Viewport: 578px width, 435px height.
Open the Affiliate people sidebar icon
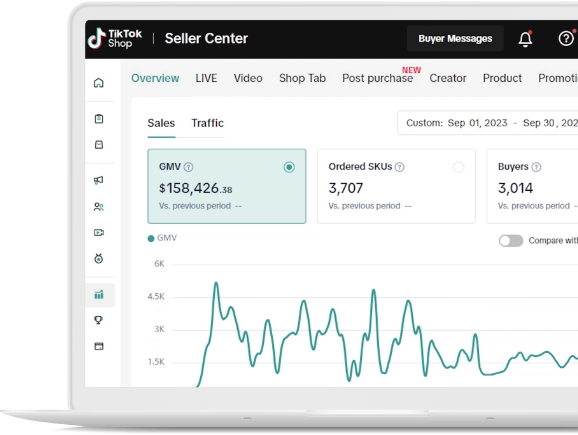[98, 207]
